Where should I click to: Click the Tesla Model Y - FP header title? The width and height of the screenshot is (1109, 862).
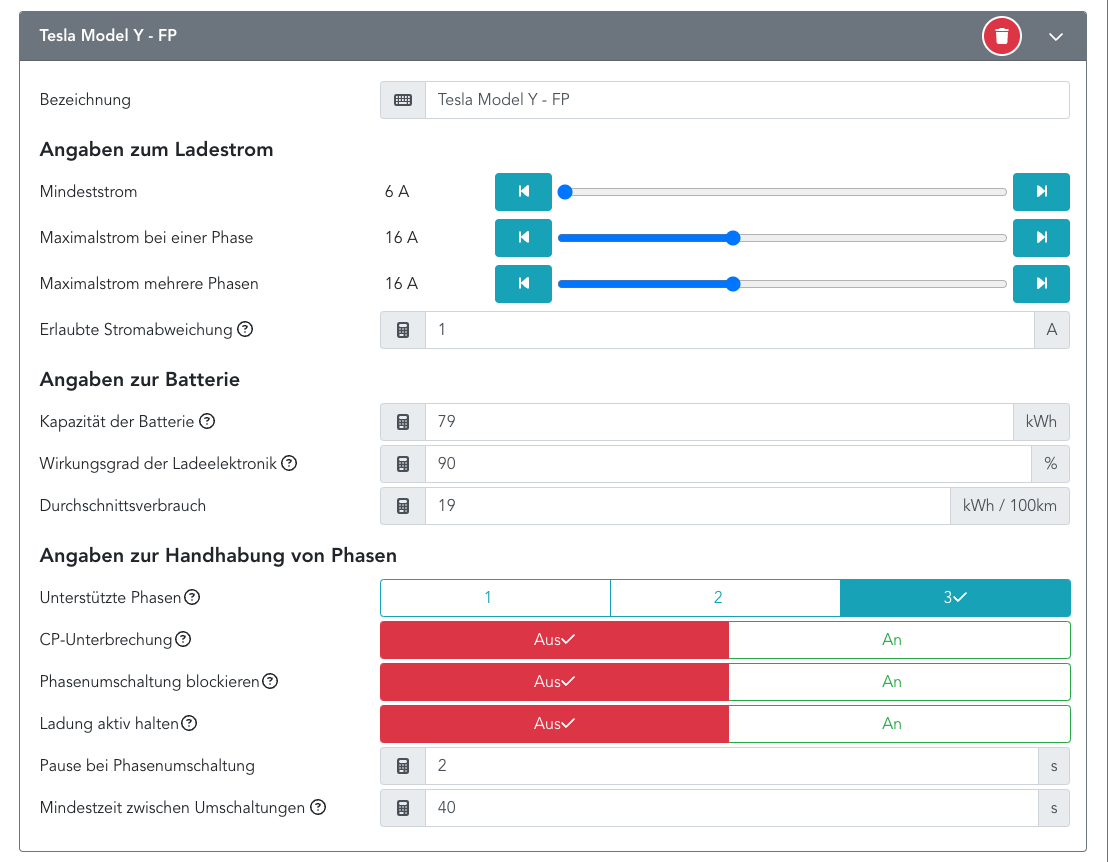(108, 35)
